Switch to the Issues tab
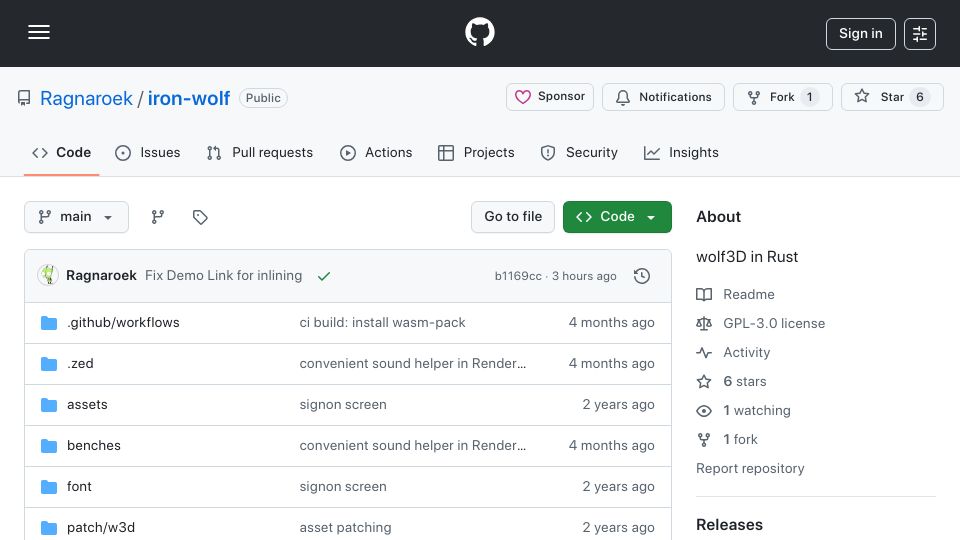 coord(148,152)
